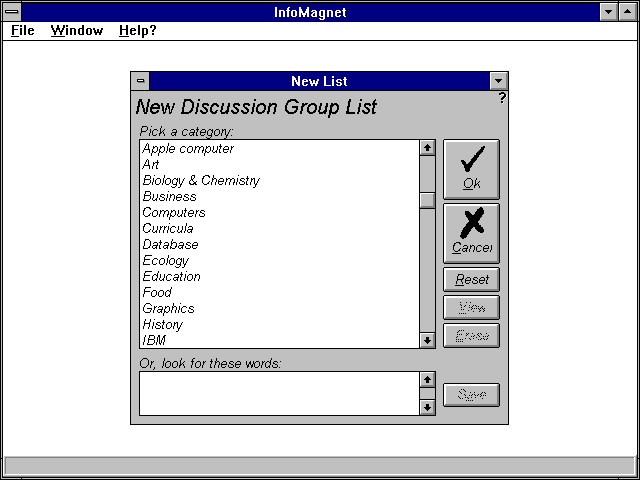
Task: Pick the Education category
Action: pyautogui.click(x=171, y=277)
